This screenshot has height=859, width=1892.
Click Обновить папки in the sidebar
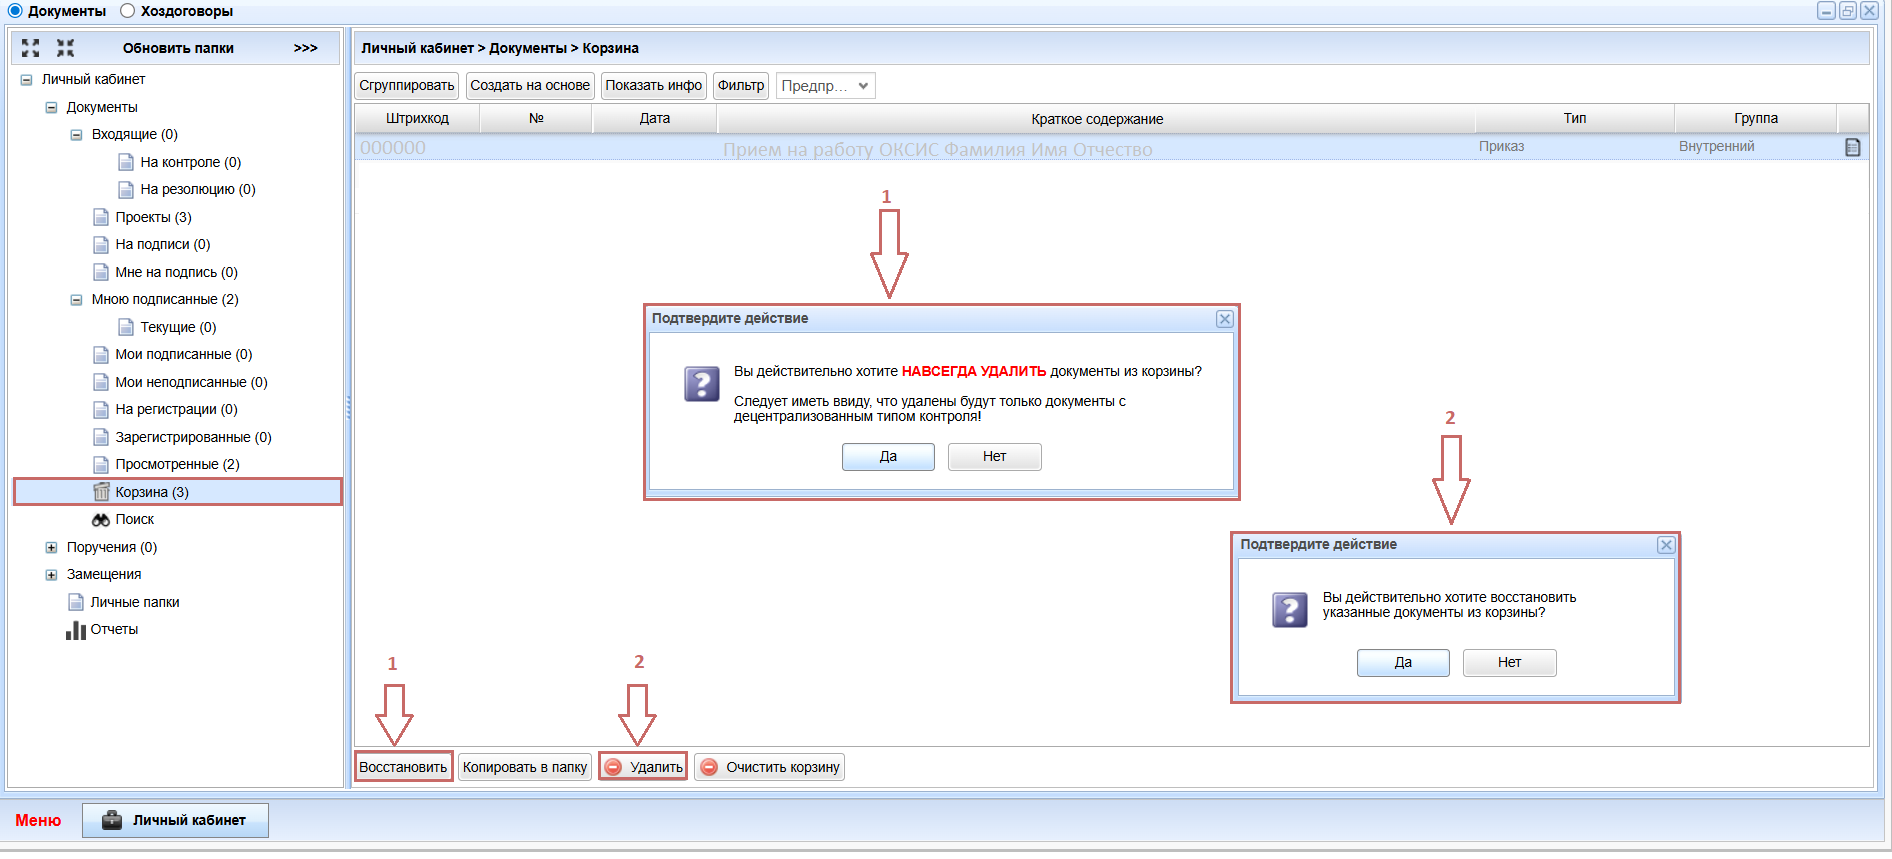tap(178, 48)
